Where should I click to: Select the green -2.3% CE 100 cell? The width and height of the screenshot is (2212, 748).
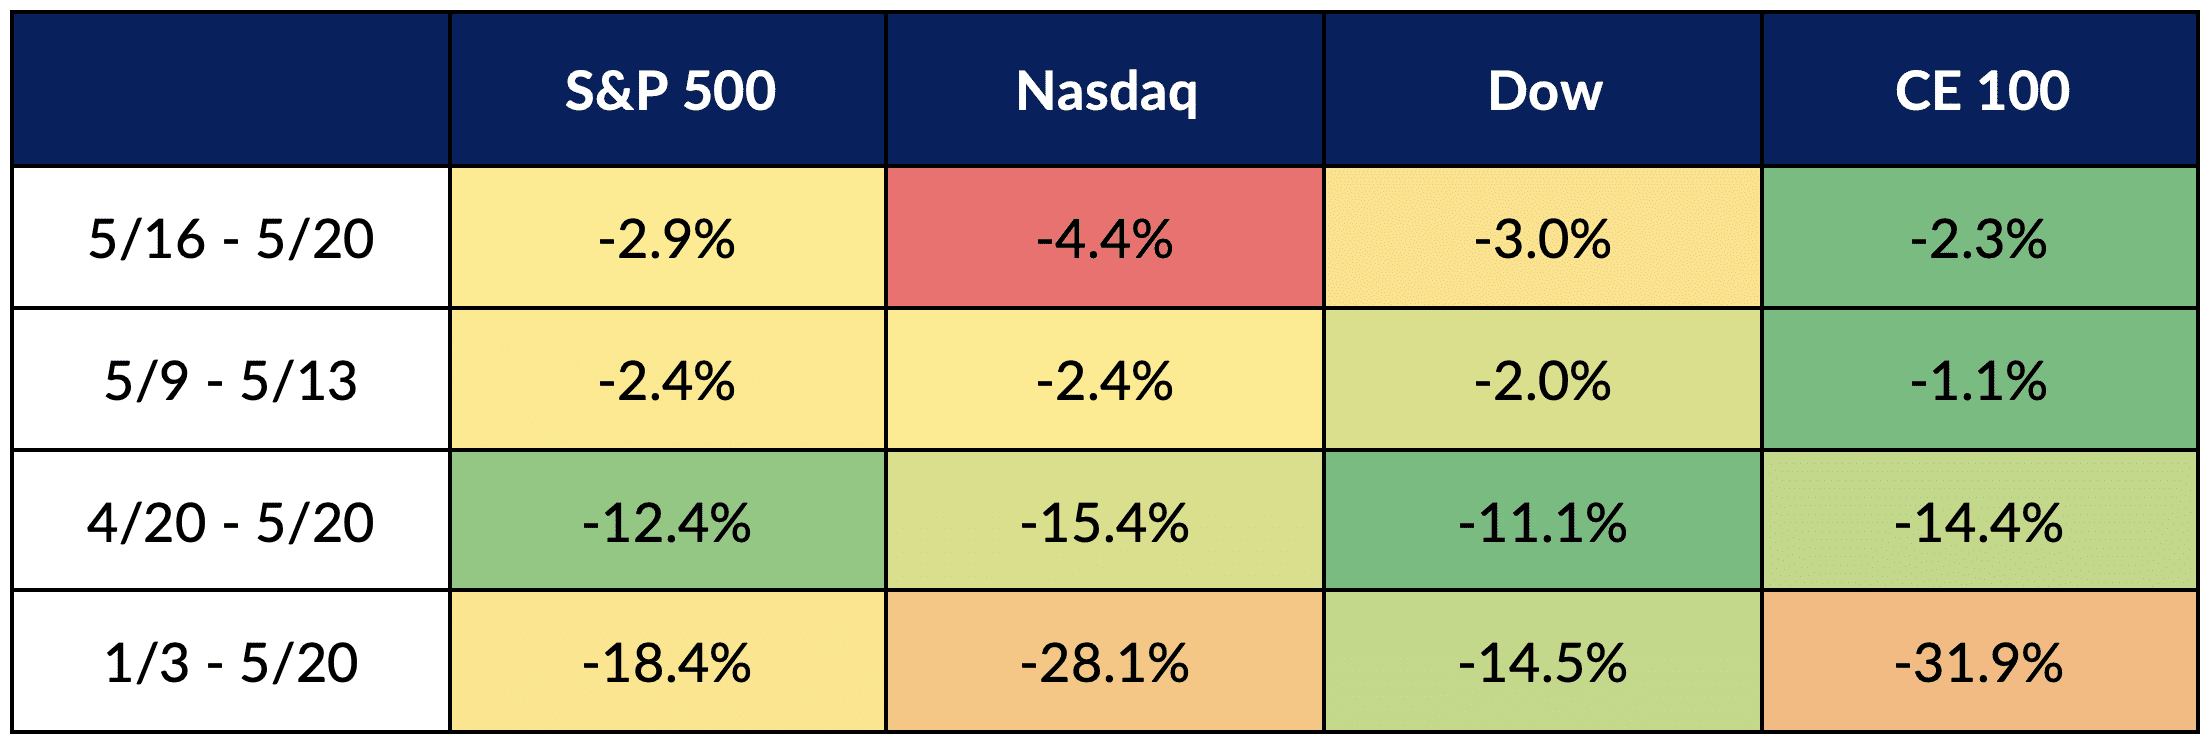pos(1979,239)
